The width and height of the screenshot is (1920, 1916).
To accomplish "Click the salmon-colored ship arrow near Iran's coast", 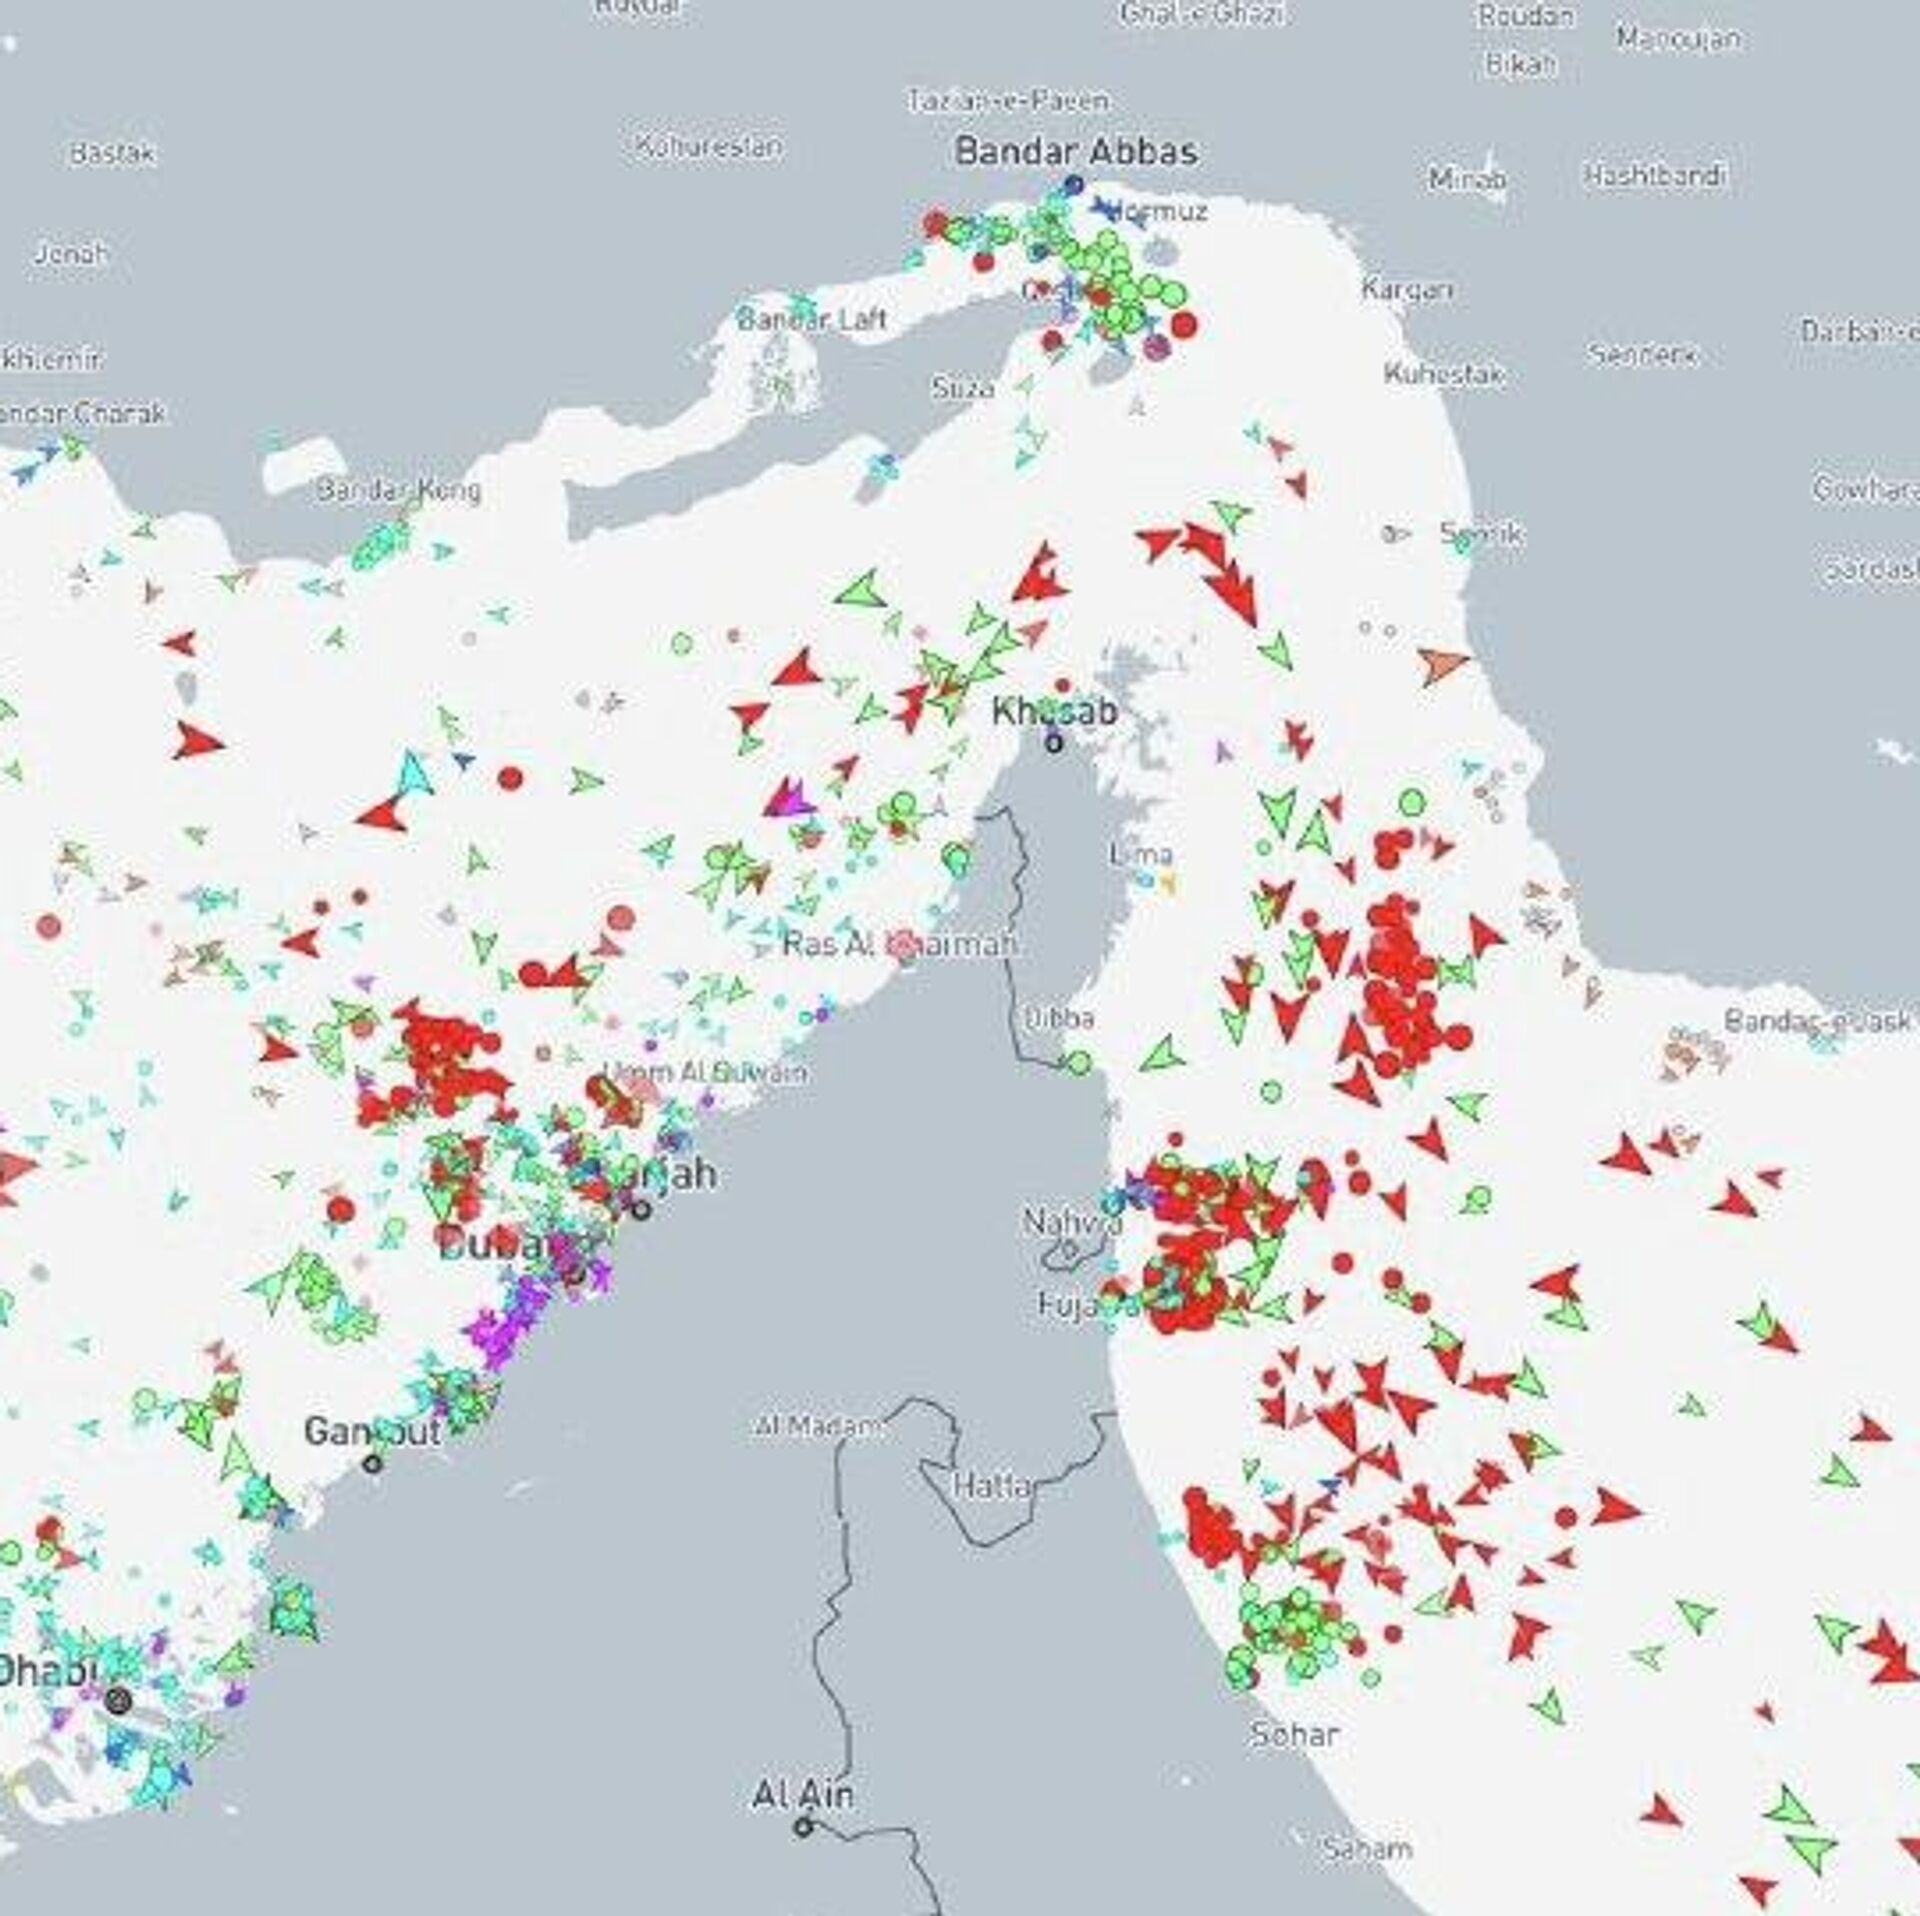I will pyautogui.click(x=1442, y=665).
